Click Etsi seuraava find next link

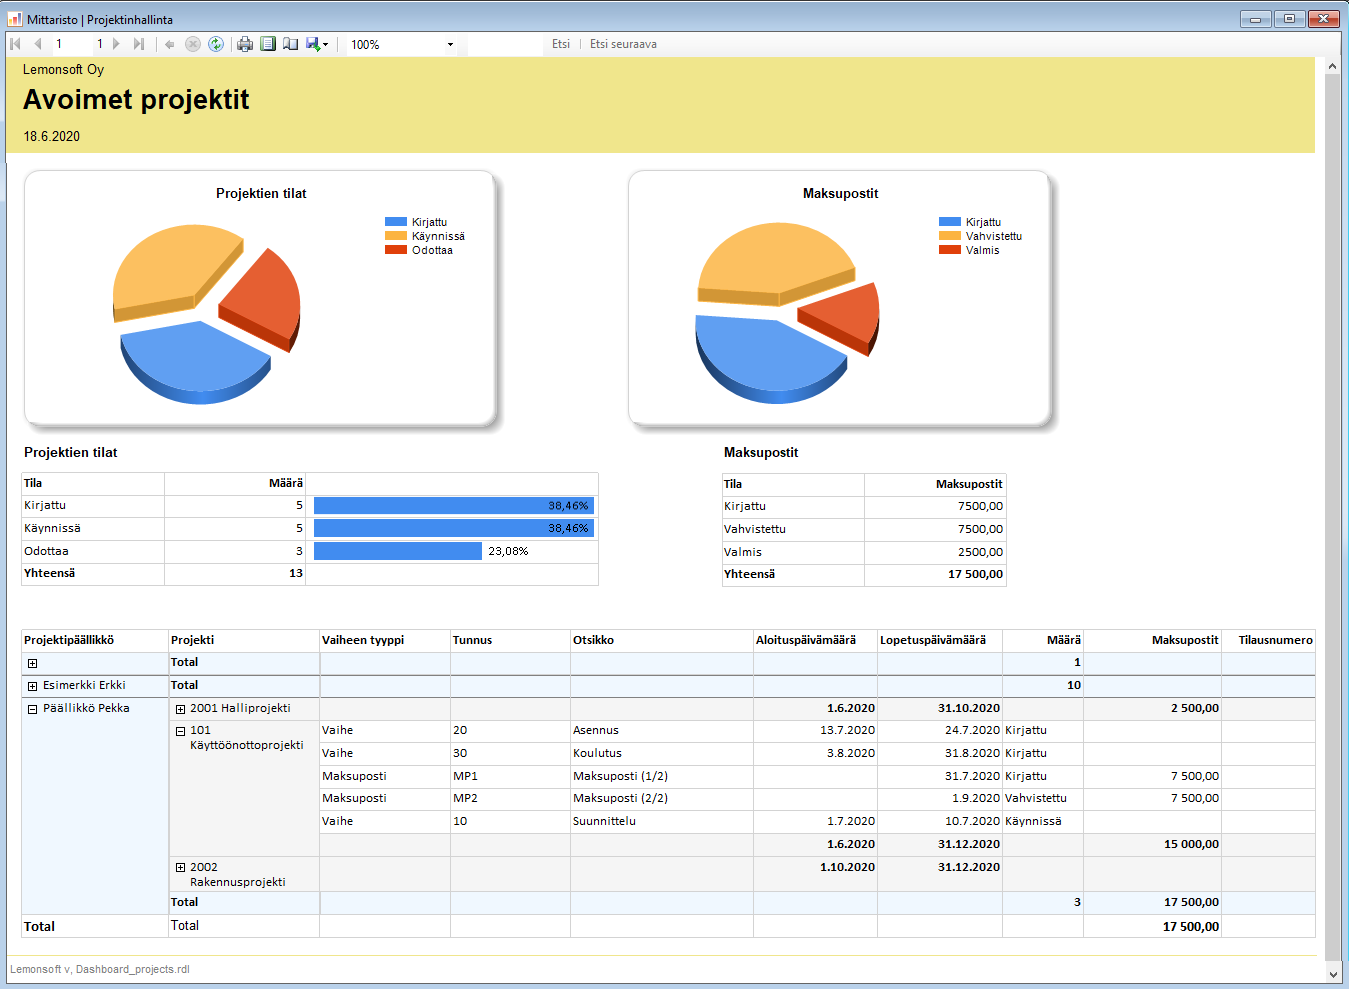(x=623, y=44)
